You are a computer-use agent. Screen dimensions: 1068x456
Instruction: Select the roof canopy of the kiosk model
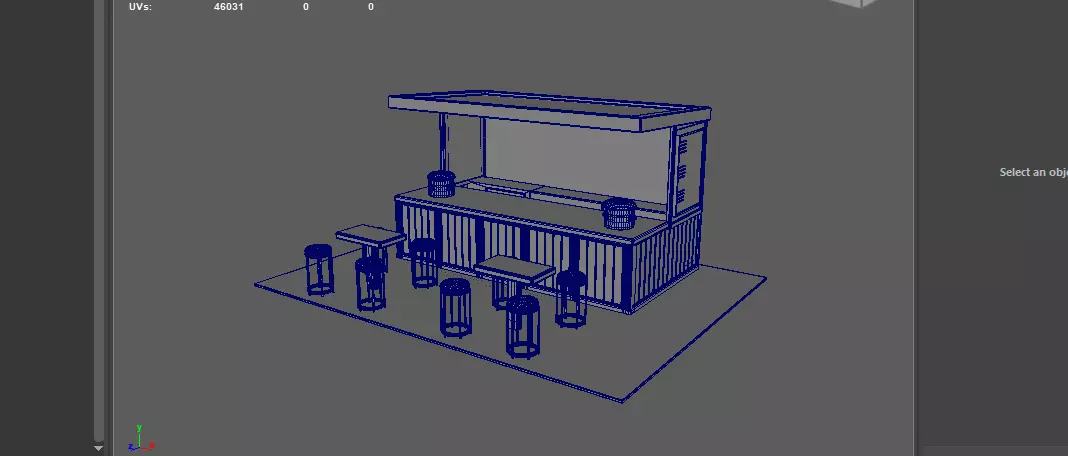(x=549, y=109)
